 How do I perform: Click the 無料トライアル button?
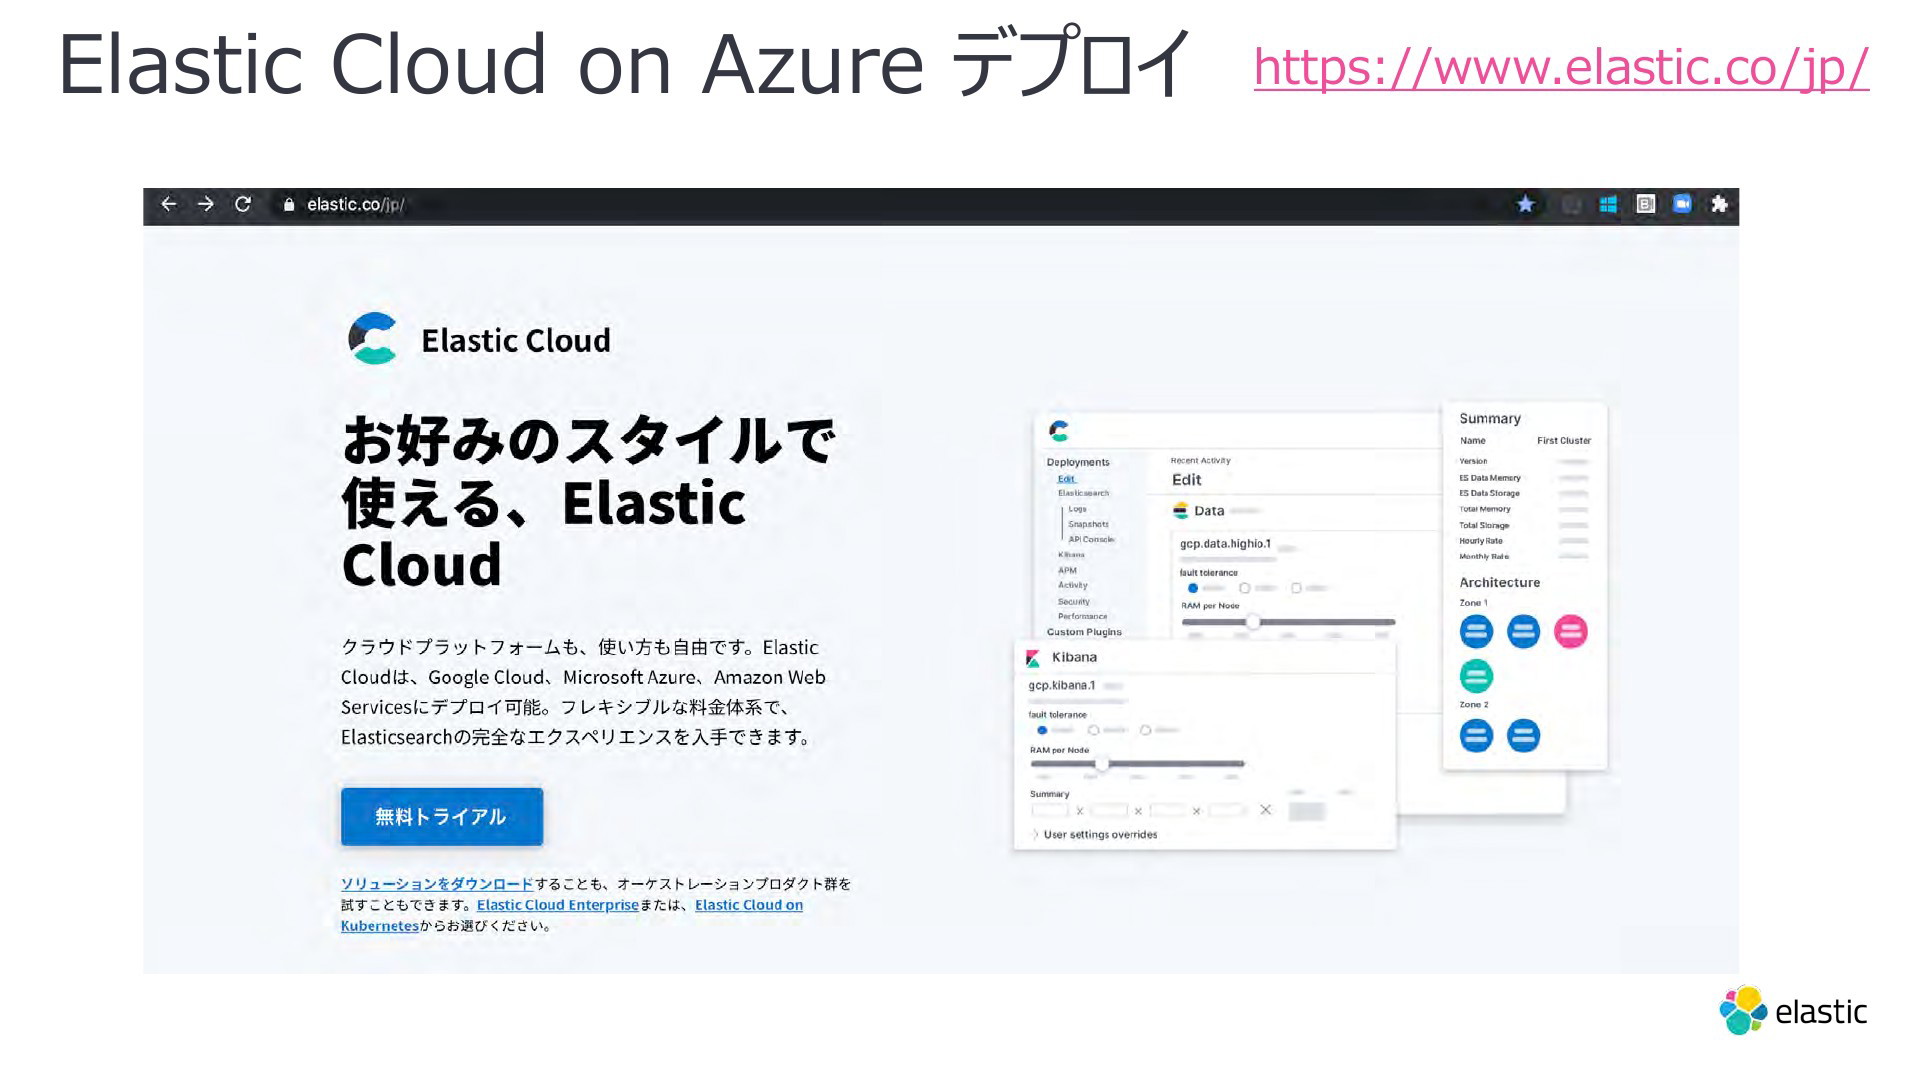[x=442, y=817]
